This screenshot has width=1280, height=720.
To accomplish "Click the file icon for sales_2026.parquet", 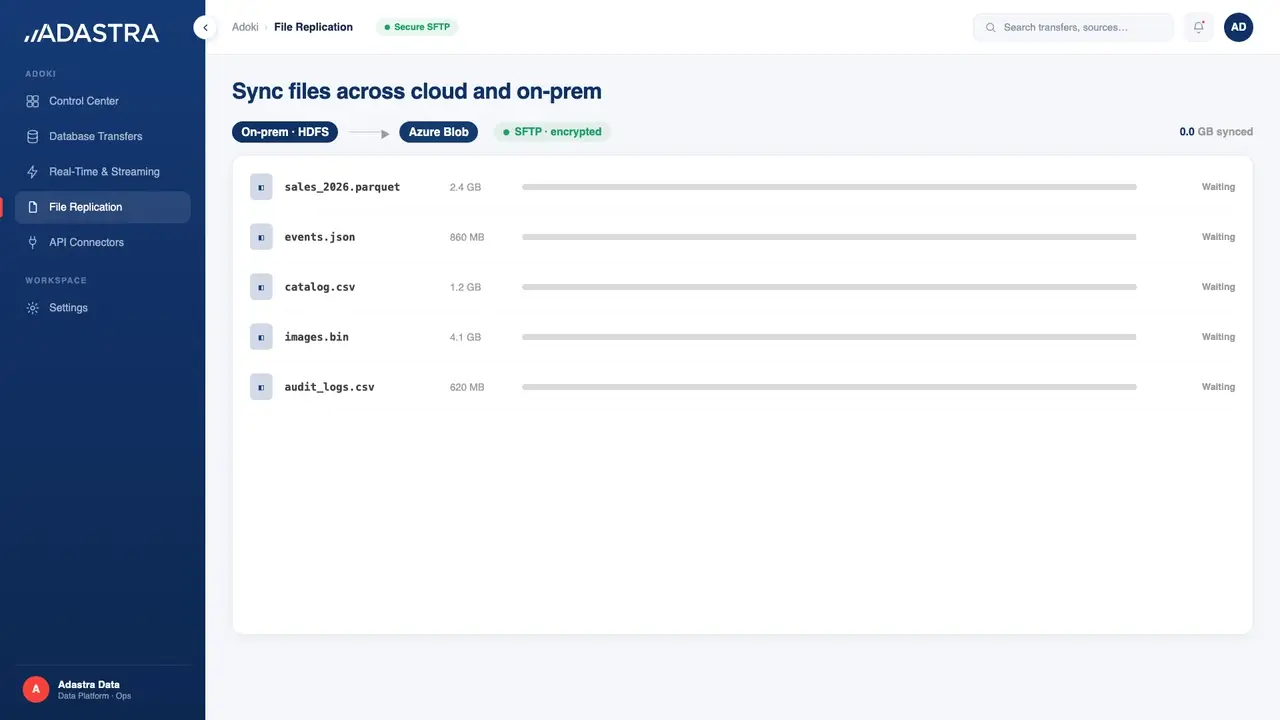I will [261, 187].
